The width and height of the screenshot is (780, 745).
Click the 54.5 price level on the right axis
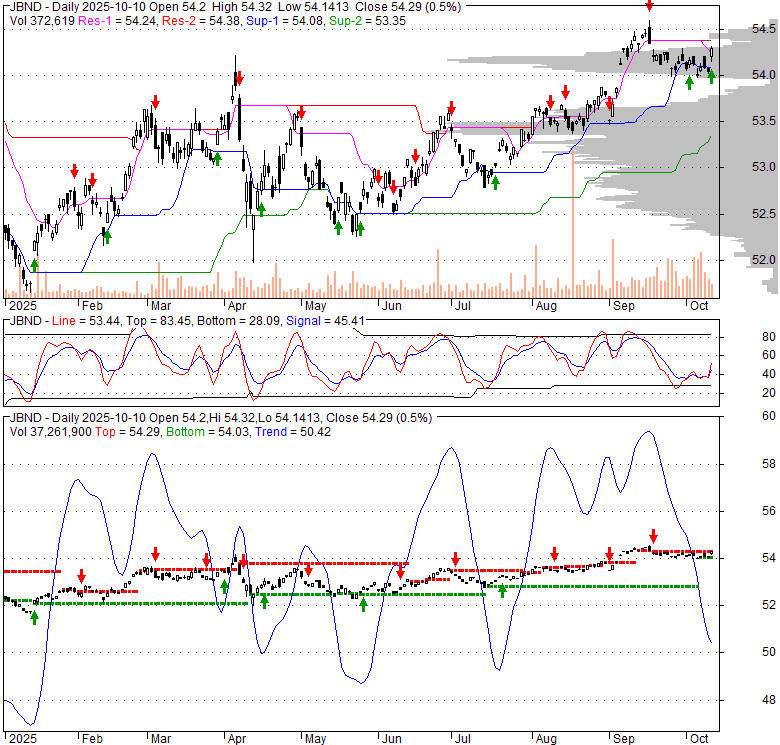tap(763, 29)
